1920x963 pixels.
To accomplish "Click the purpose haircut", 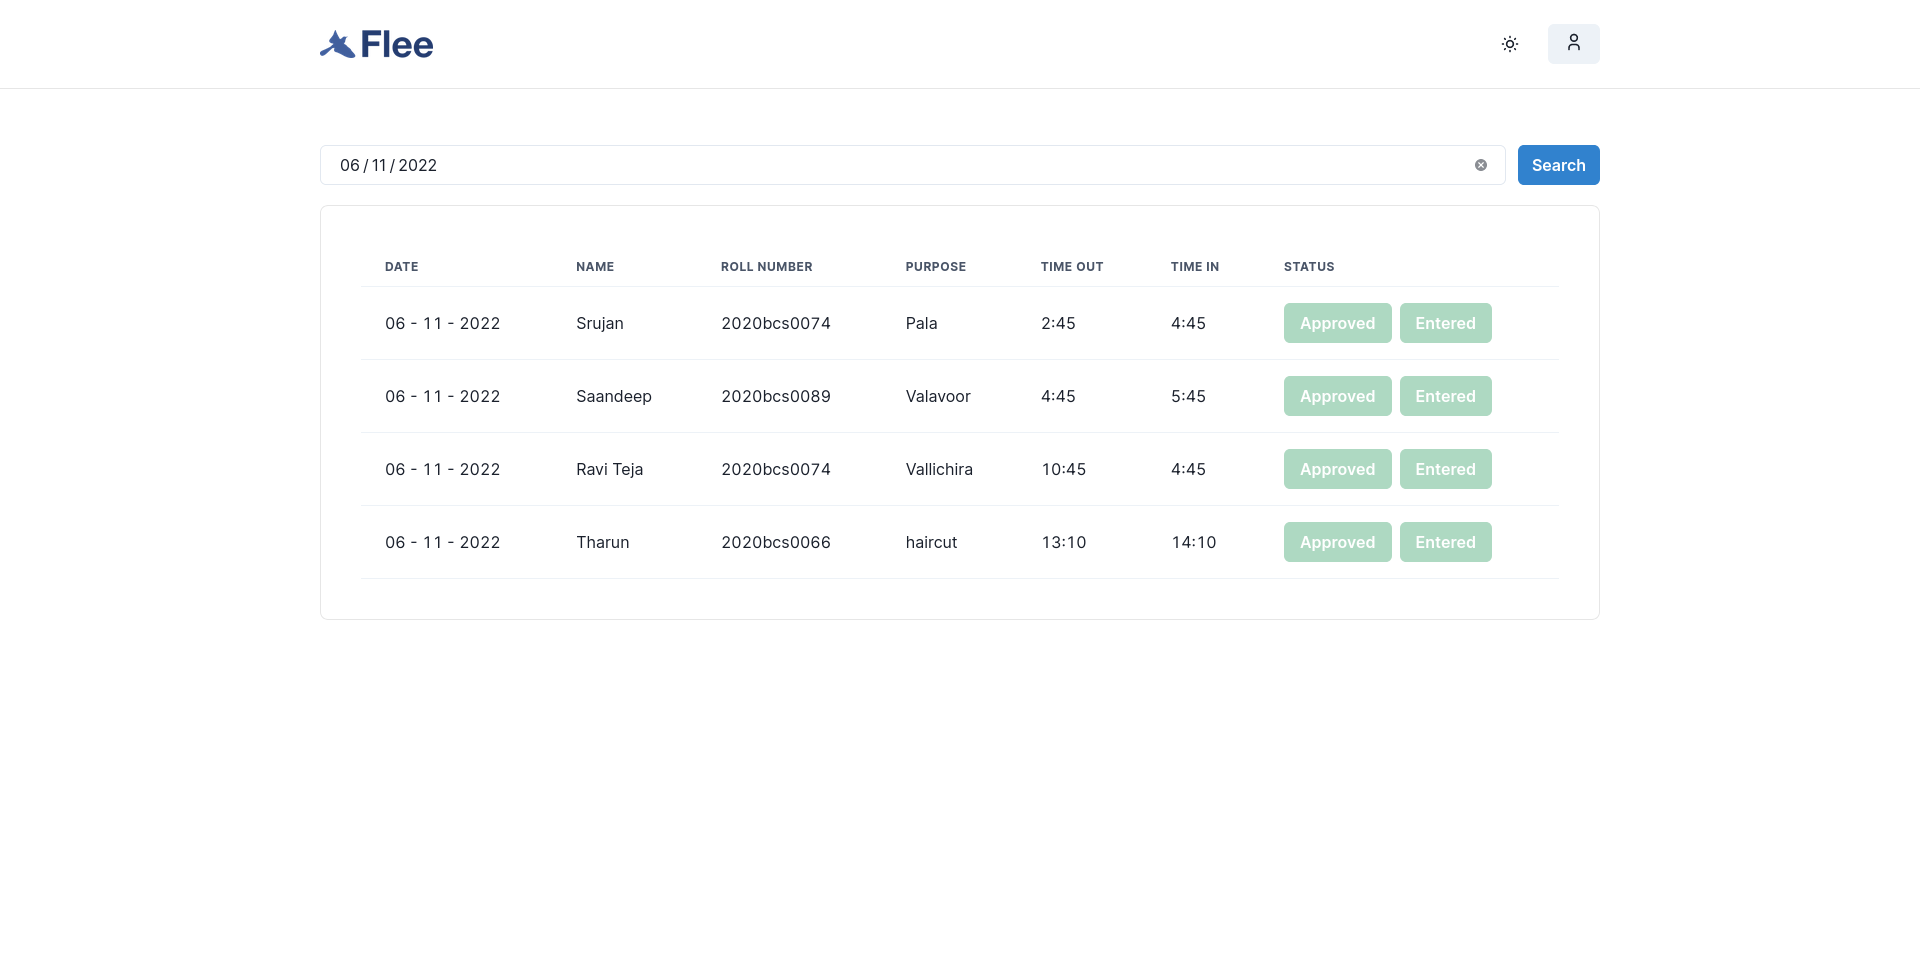I will tap(932, 542).
